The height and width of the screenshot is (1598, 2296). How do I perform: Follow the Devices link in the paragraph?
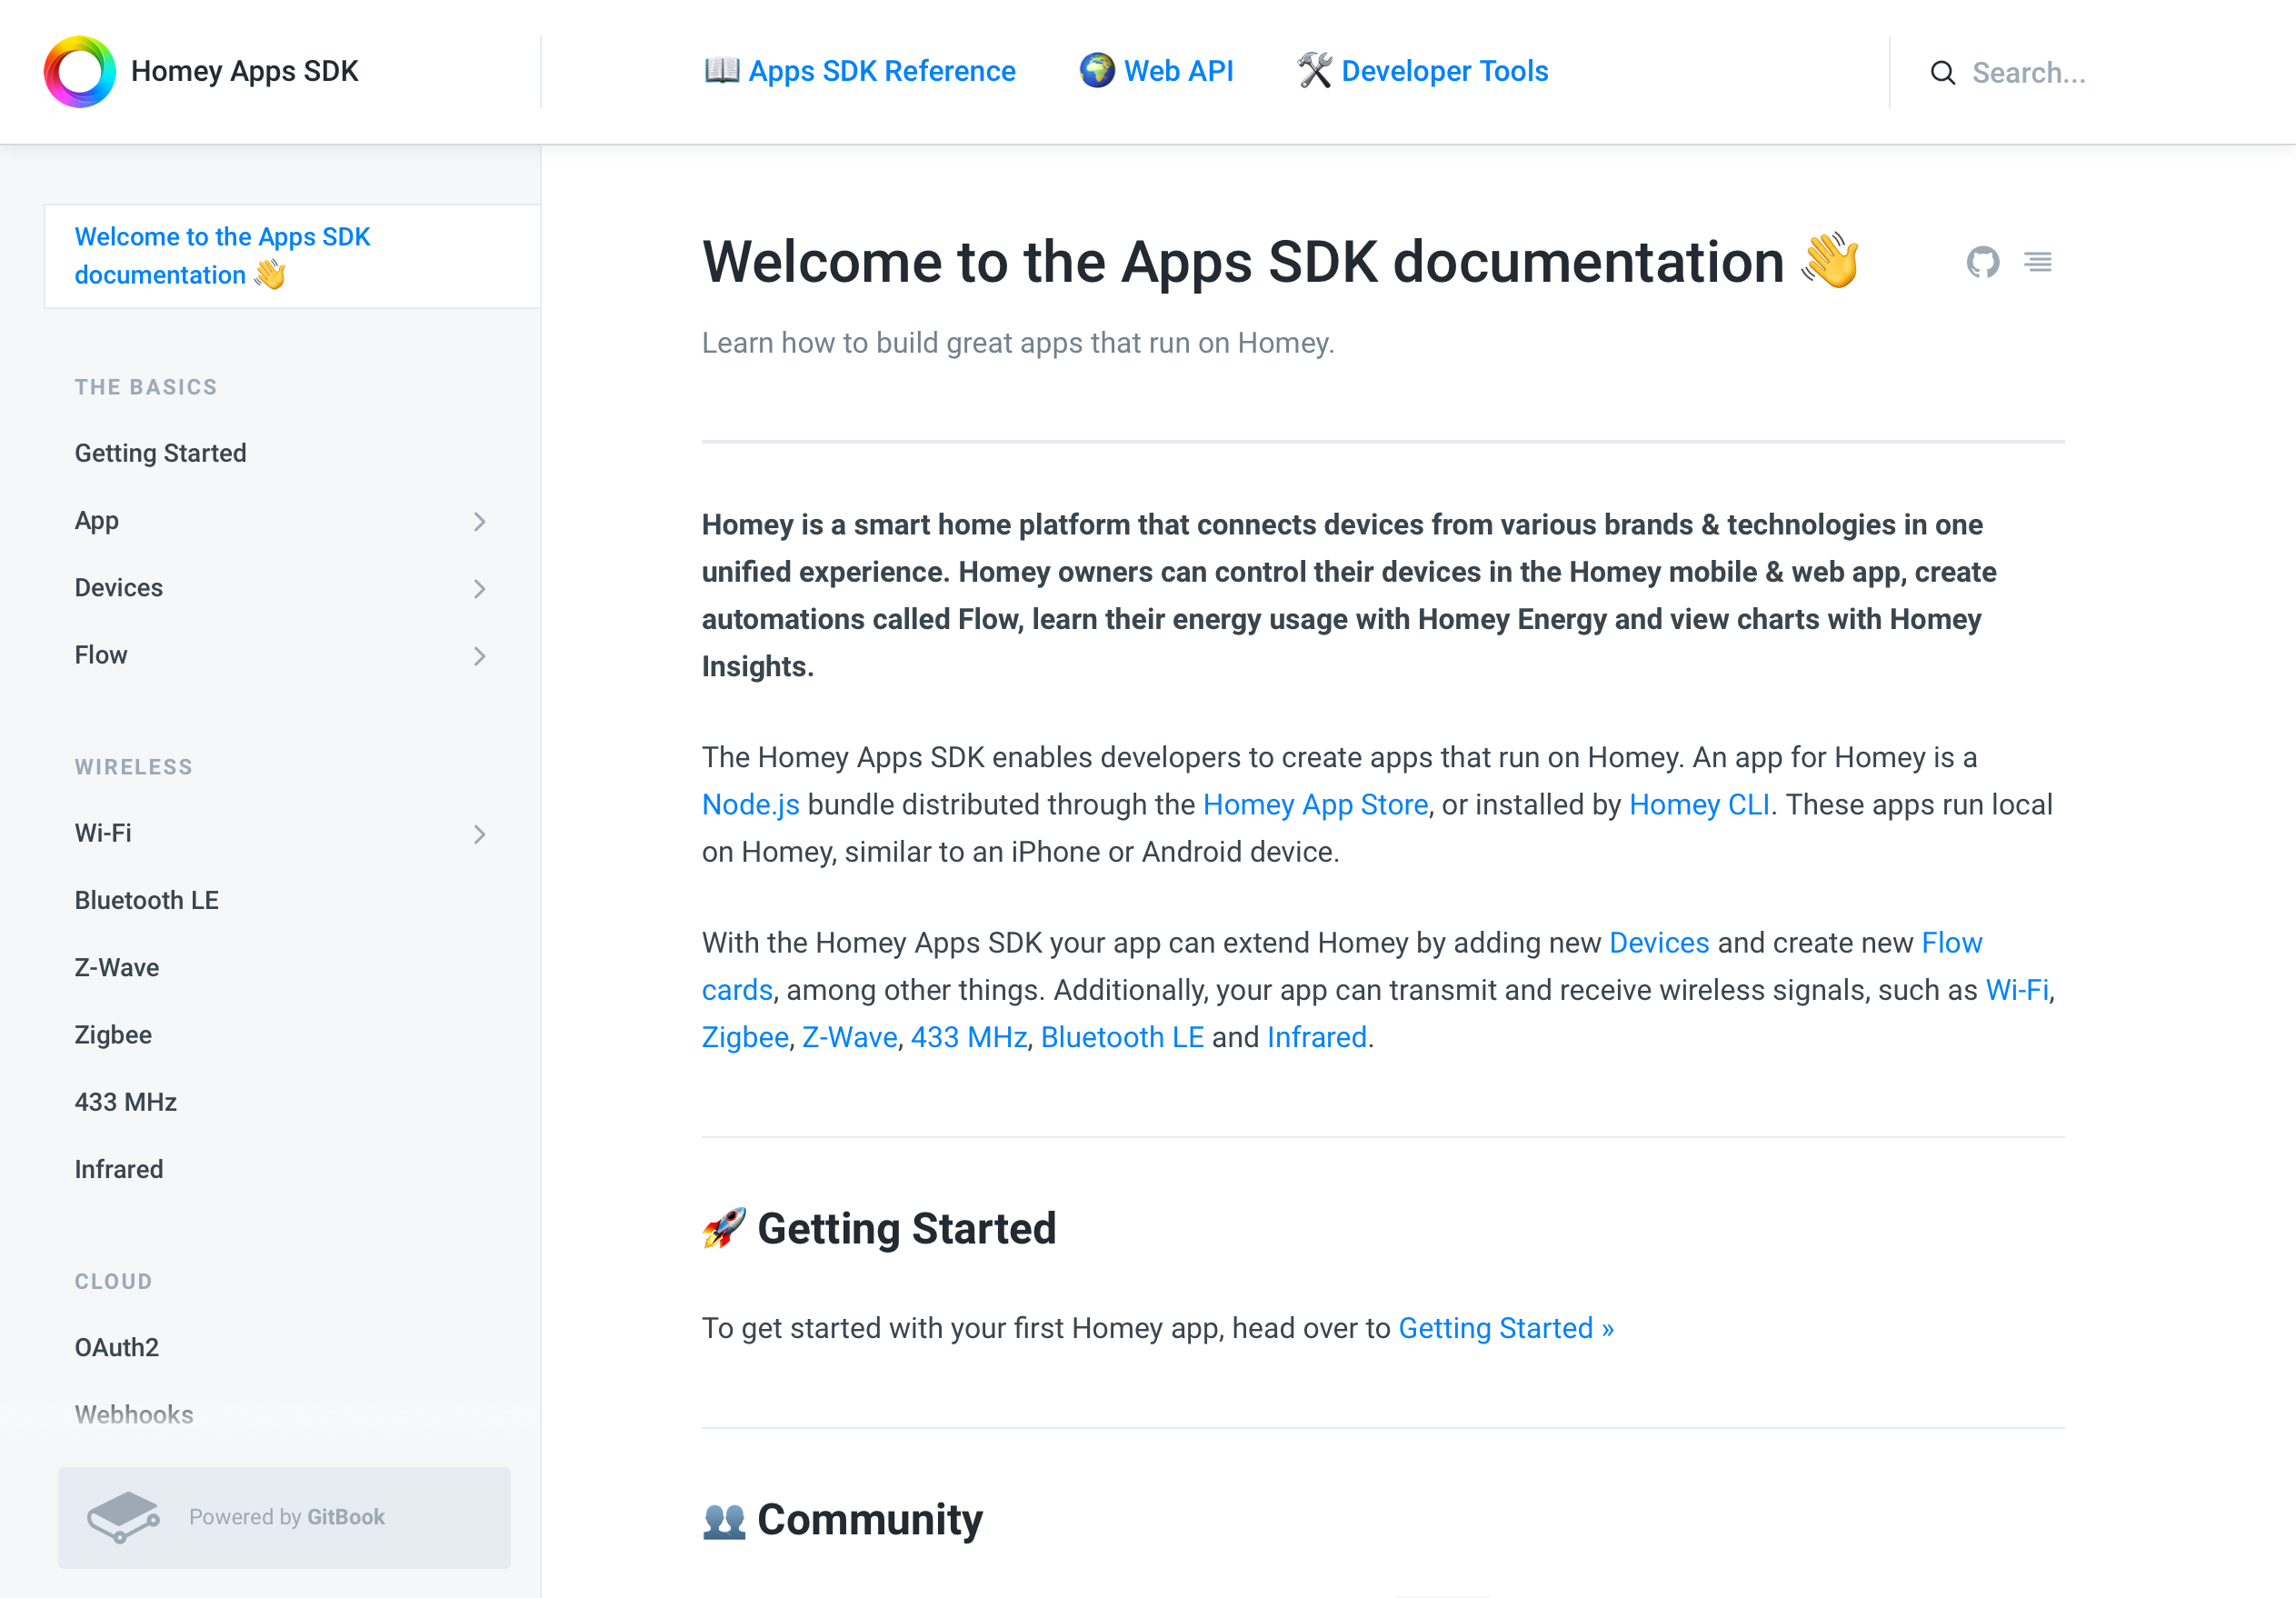1659,943
